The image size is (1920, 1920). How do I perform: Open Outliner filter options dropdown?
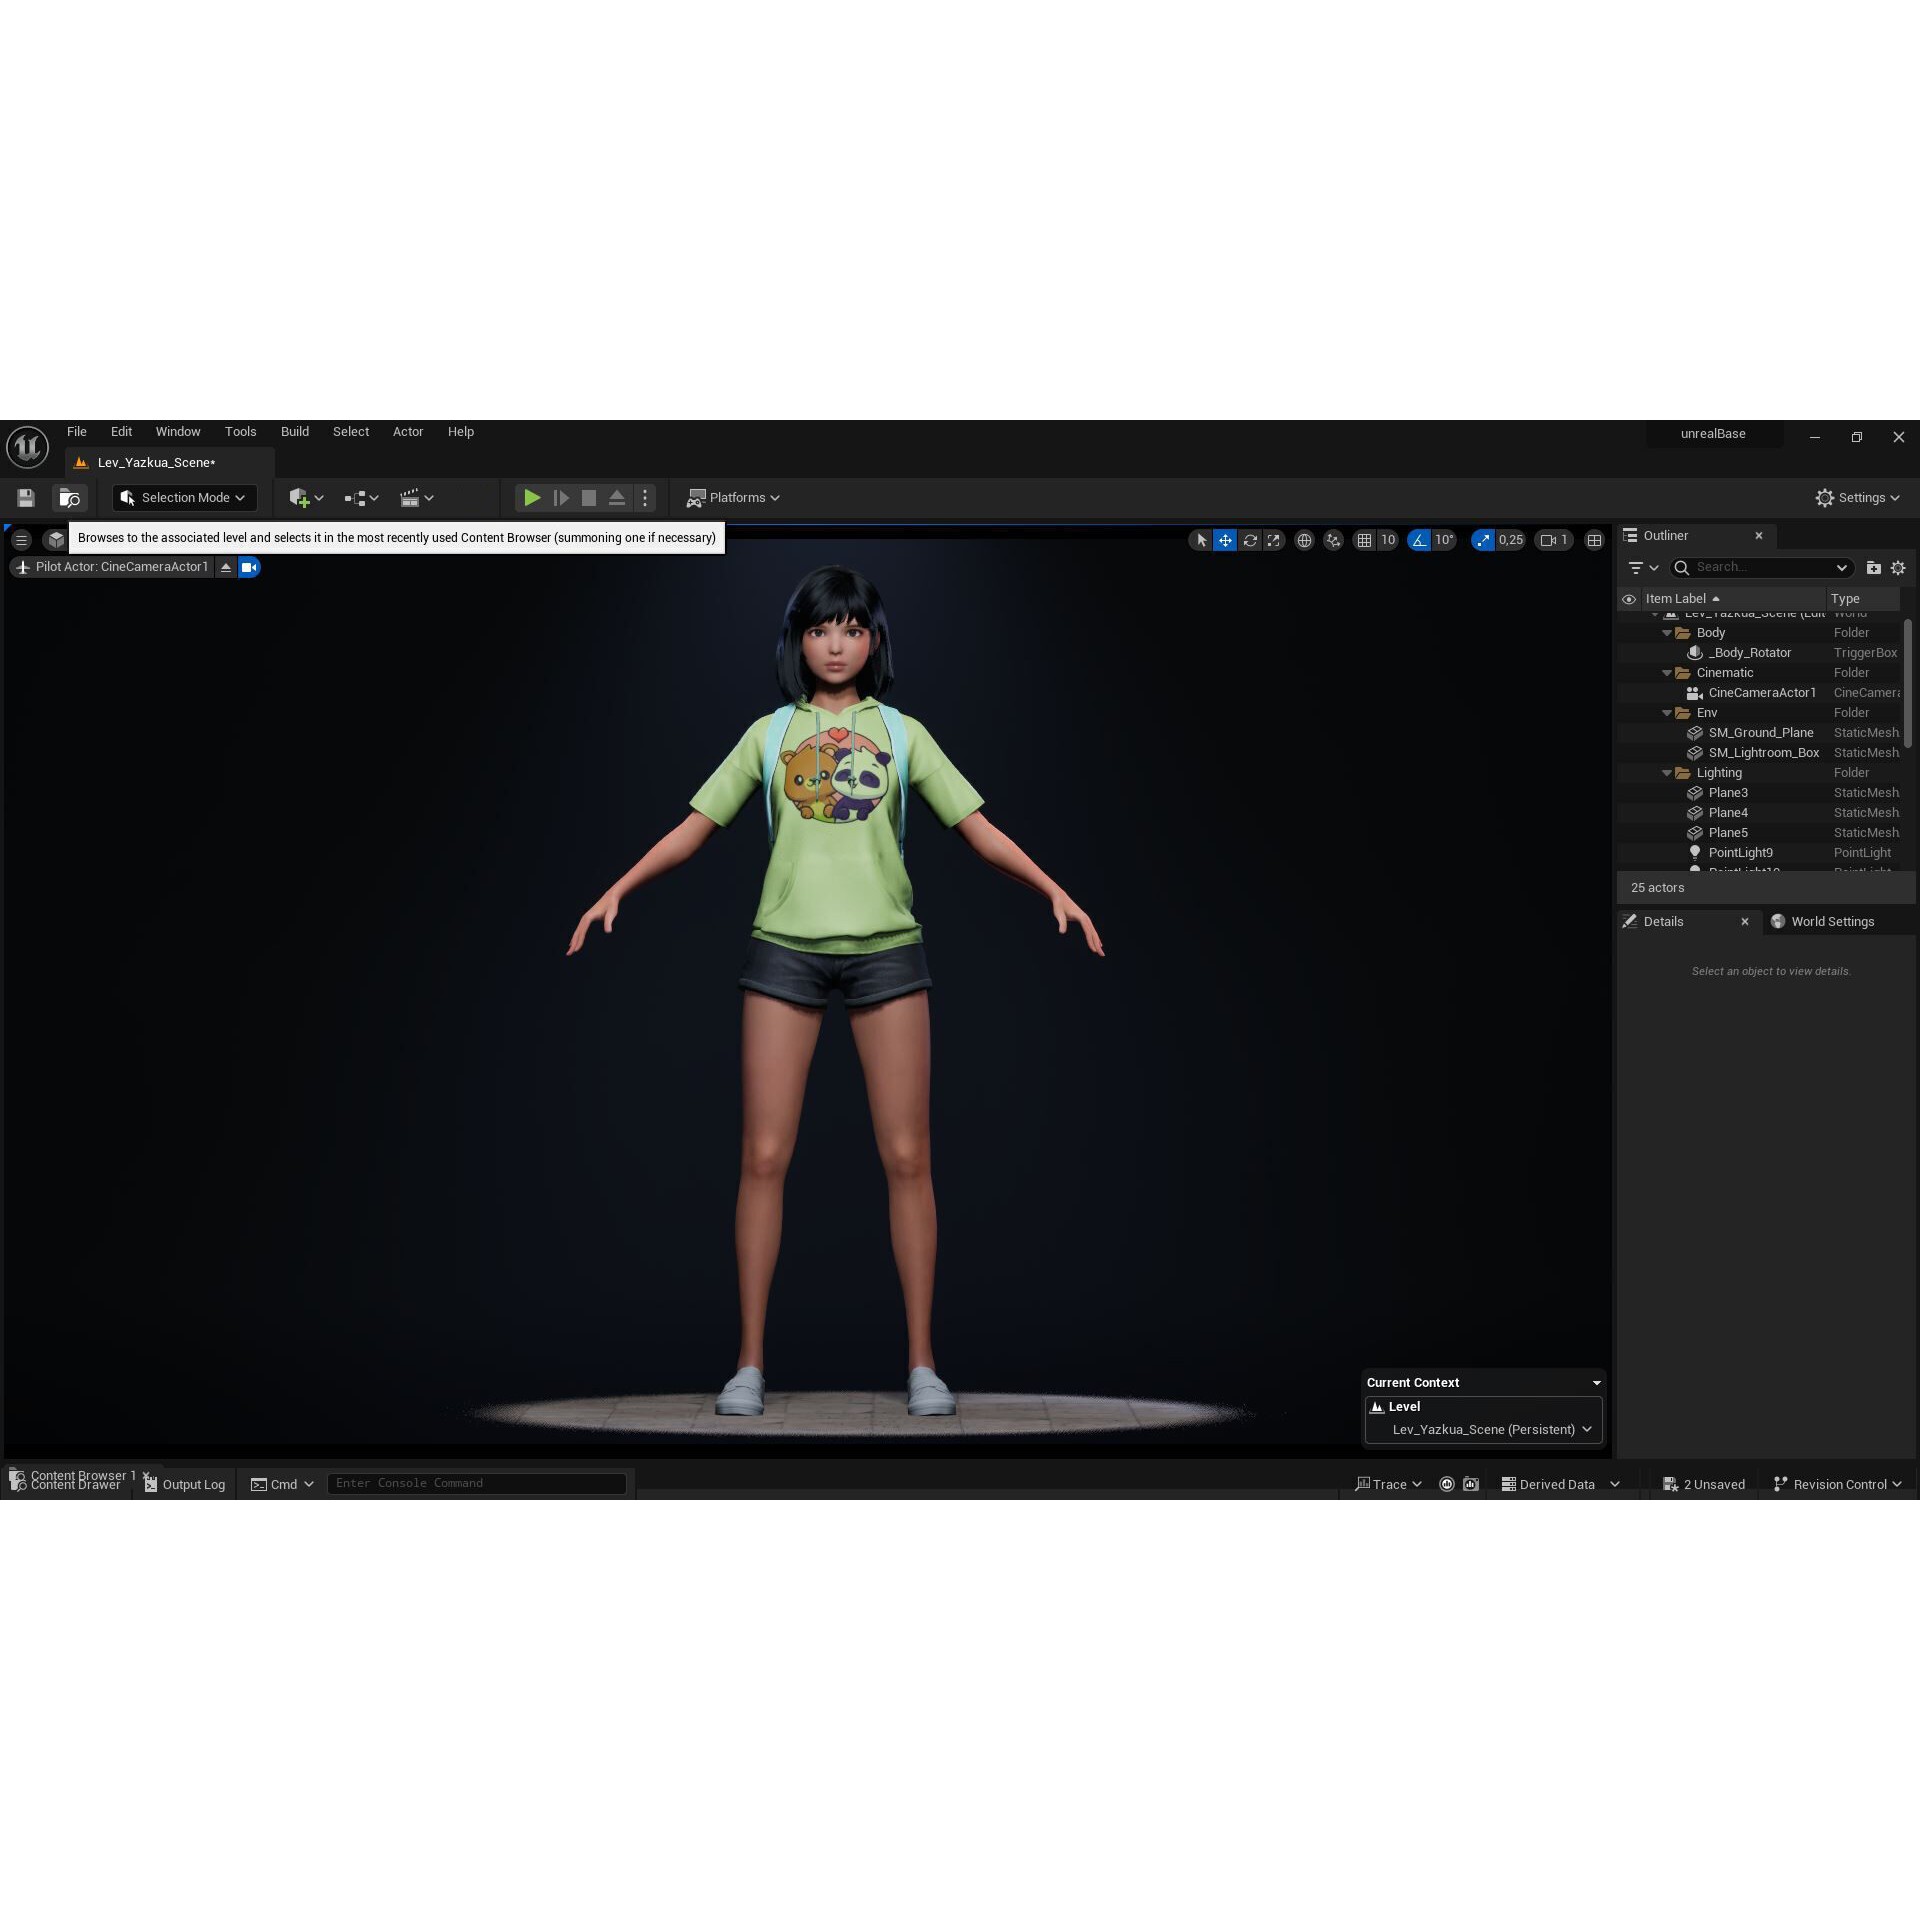pos(1643,568)
